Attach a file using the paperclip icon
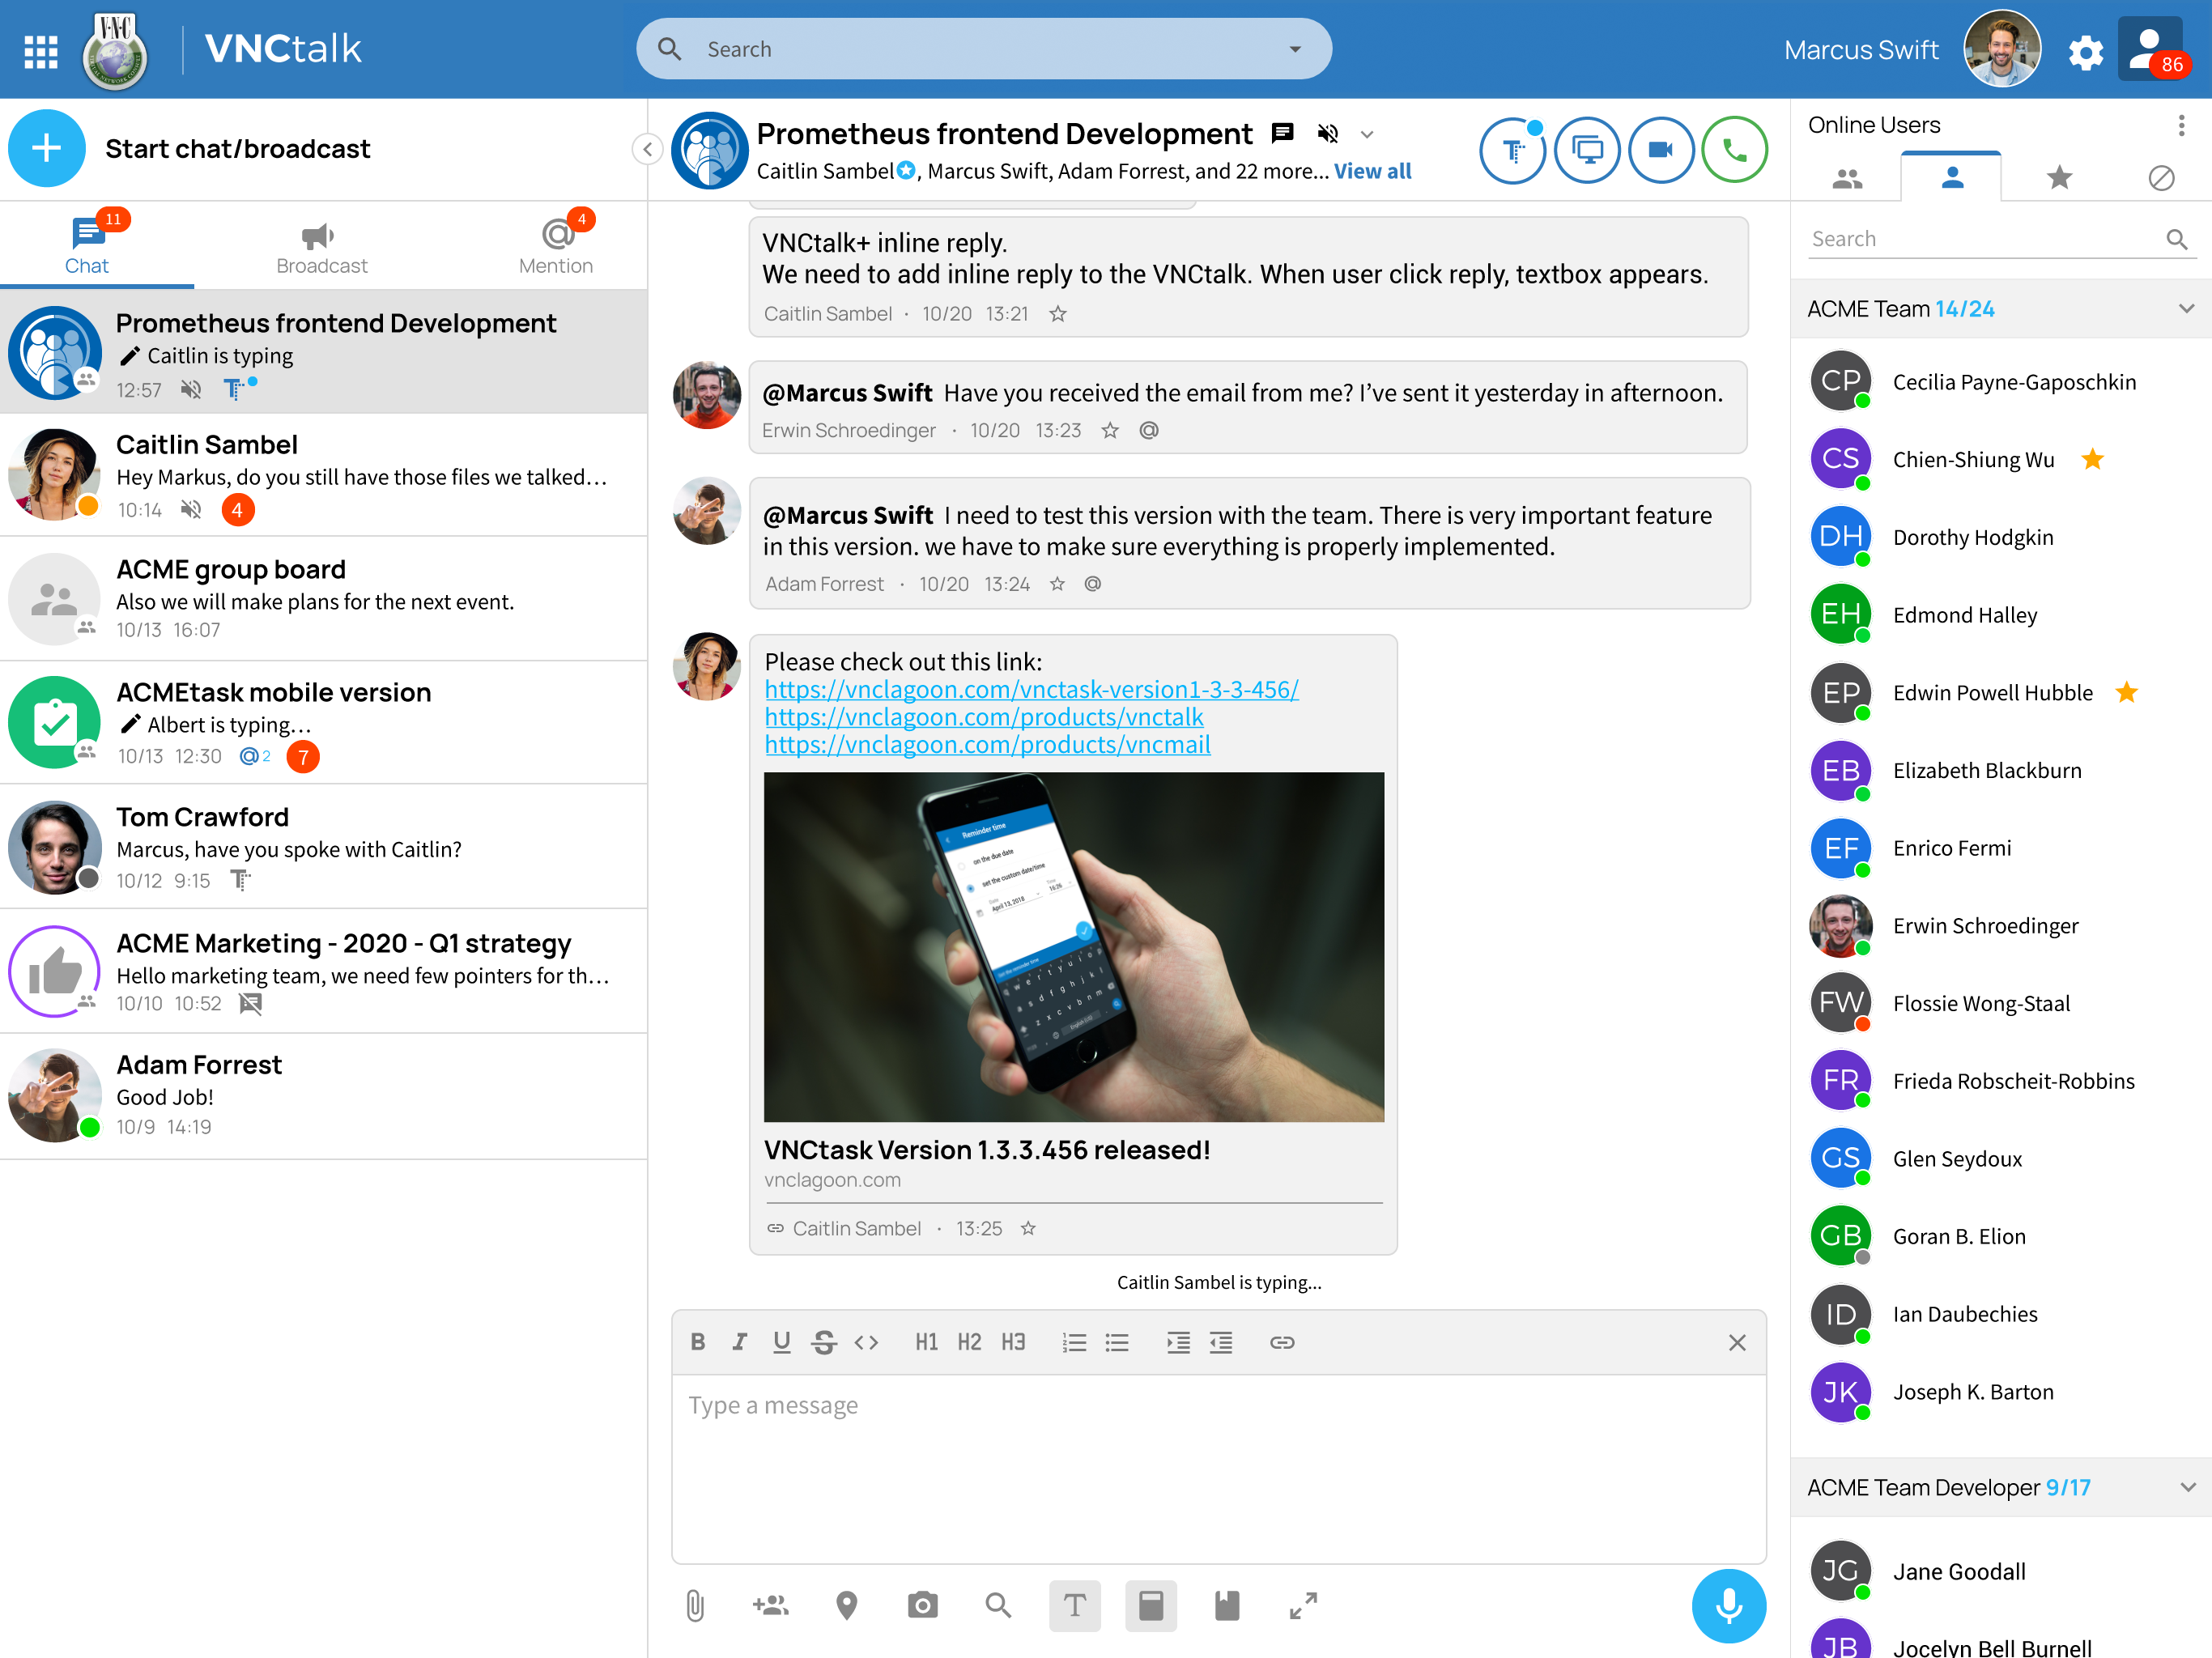 point(695,1605)
